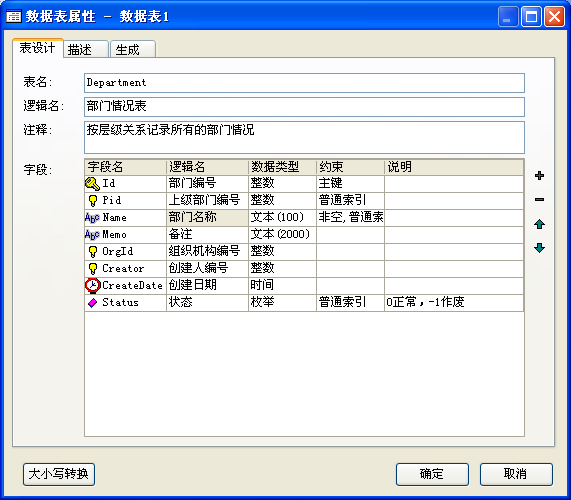Click the 文本 (2000) data type cell
The height and width of the screenshot is (500, 571).
[283, 235]
